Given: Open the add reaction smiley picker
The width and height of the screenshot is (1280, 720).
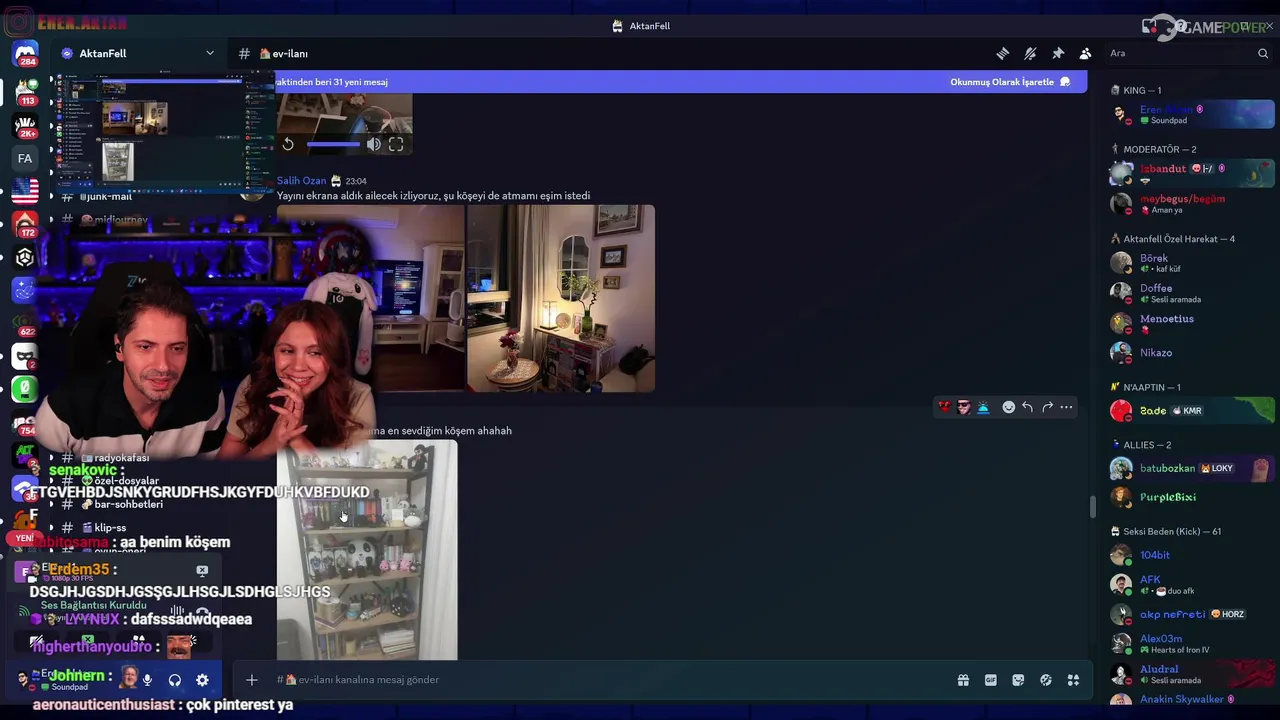Looking at the screenshot, I should point(1008,407).
